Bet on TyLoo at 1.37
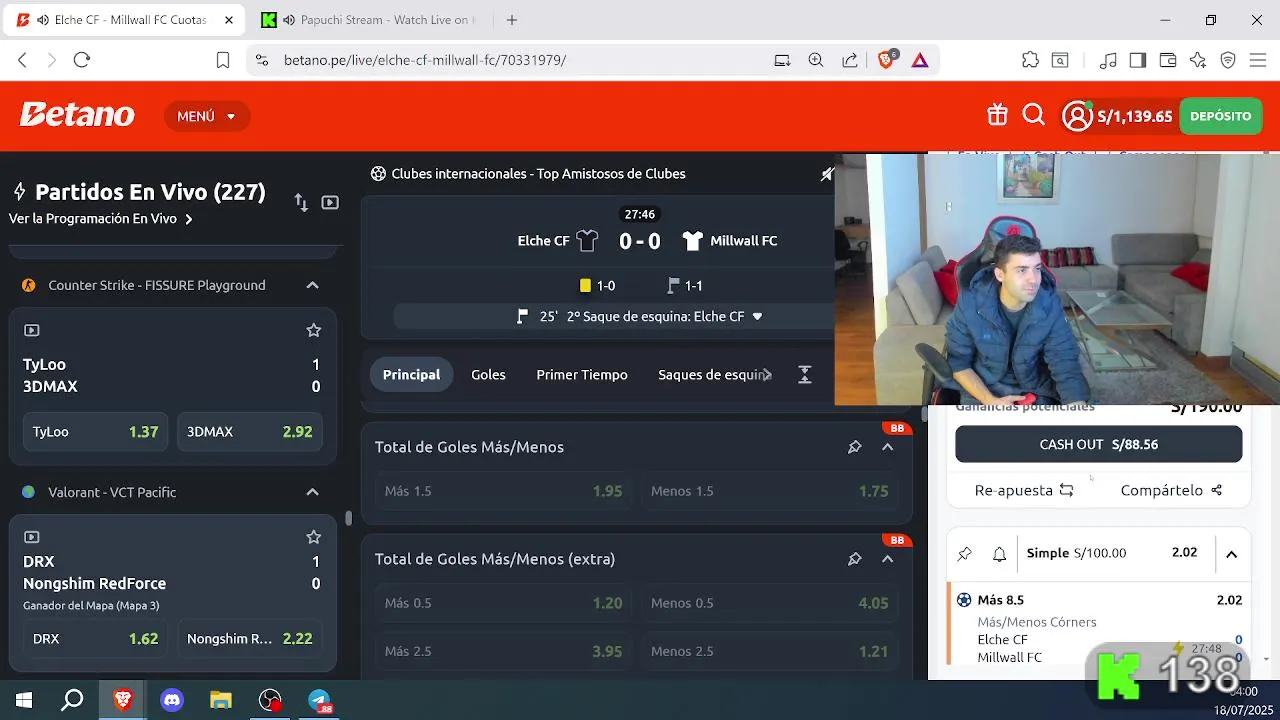 click(95, 432)
